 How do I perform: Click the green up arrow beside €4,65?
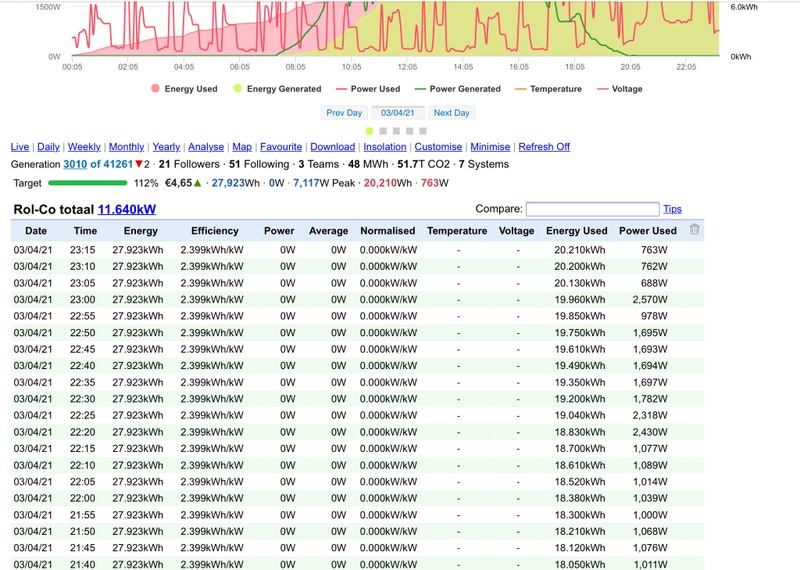pyautogui.click(x=197, y=183)
